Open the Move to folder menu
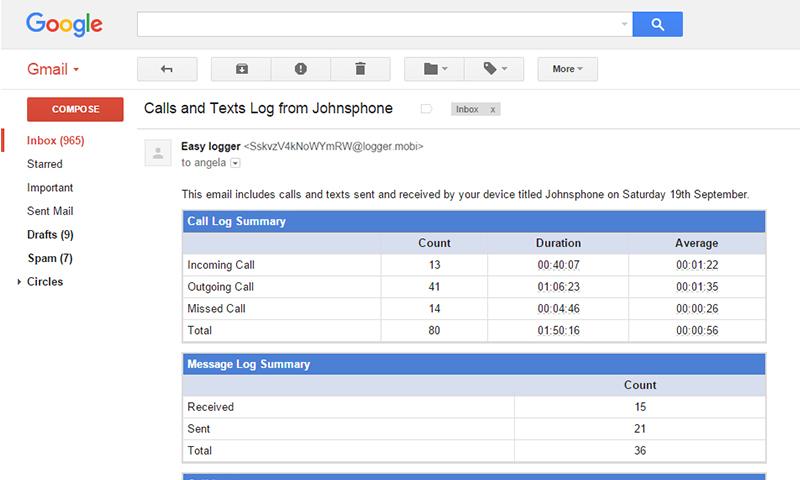 435,69
